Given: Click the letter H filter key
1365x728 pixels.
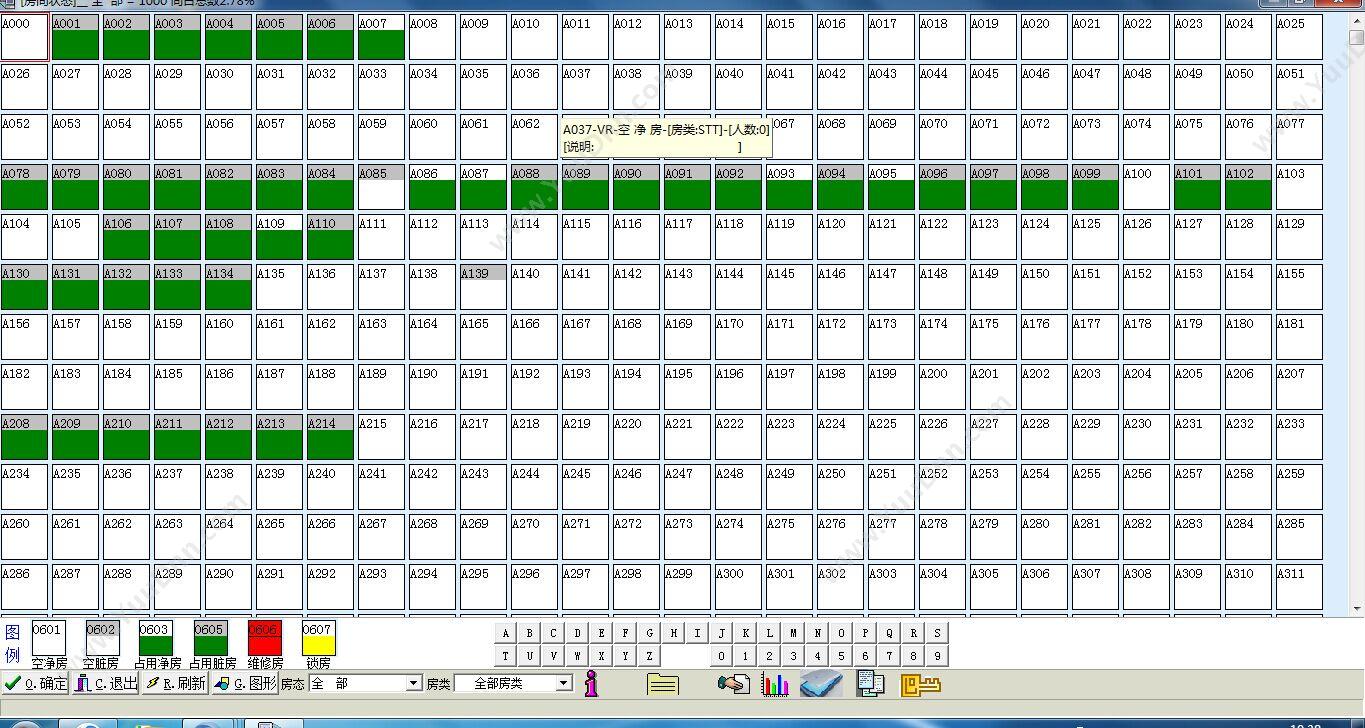Looking at the screenshot, I should click(x=674, y=633).
